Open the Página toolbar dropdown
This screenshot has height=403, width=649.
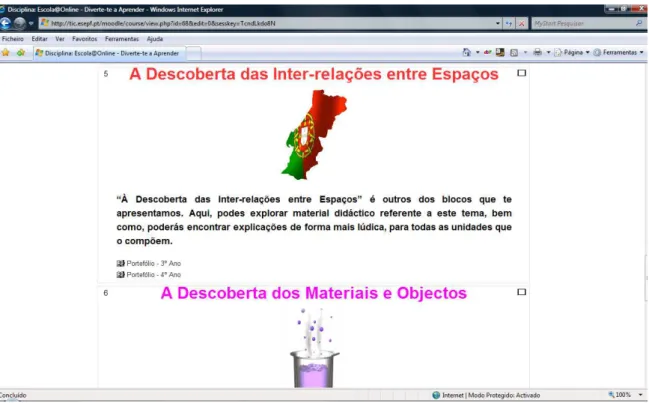pyautogui.click(x=572, y=53)
